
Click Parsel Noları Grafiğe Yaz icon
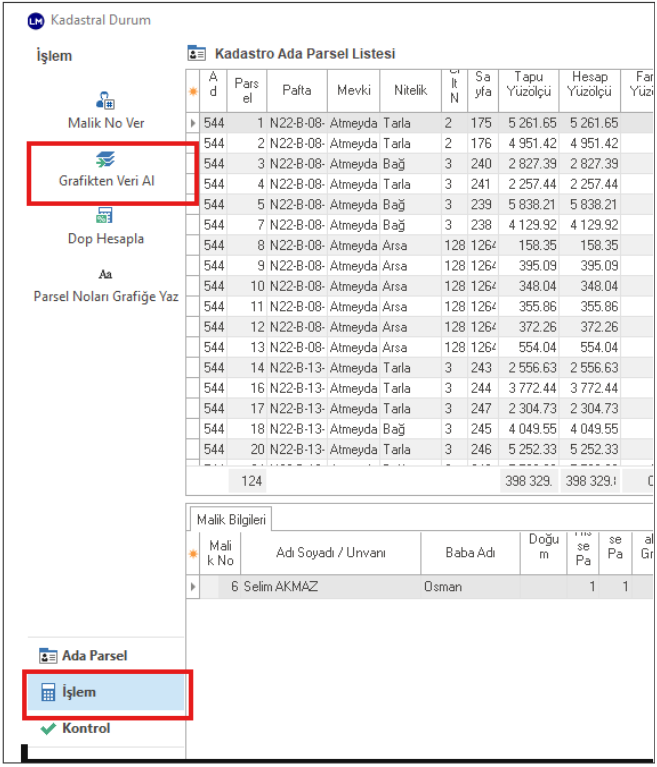click(105, 274)
